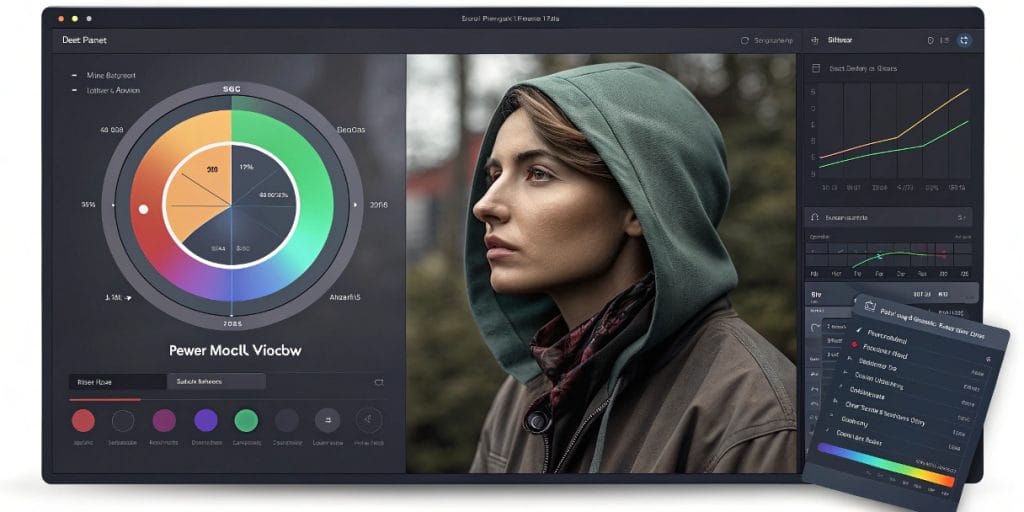Click the headphones icon in the lower panel header
The height and width of the screenshot is (512, 1024).
pyautogui.click(x=814, y=217)
